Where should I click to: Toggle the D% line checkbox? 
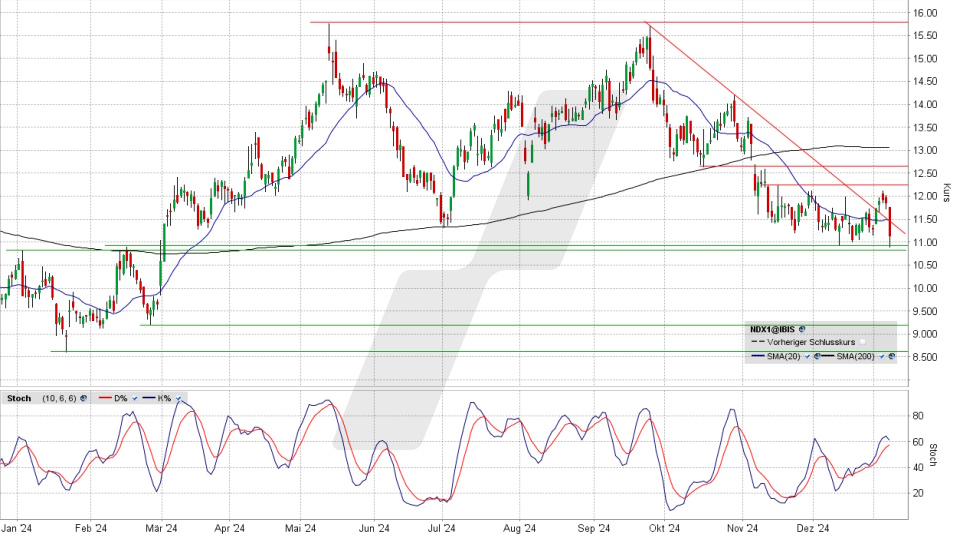135,399
